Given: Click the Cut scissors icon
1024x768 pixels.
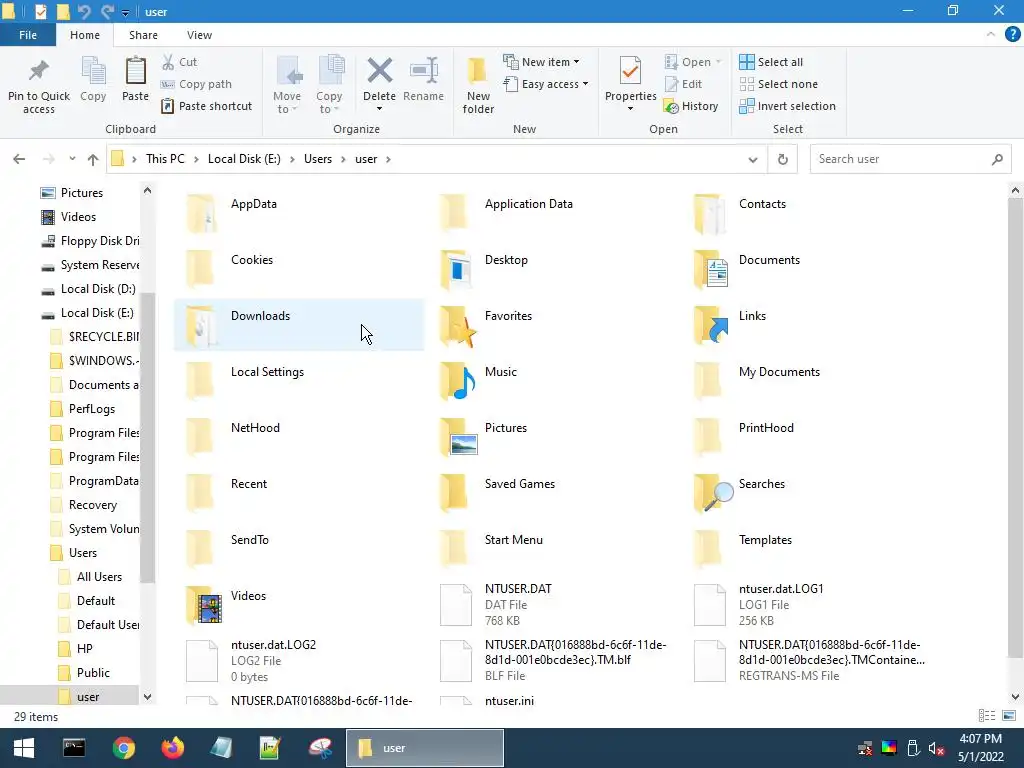Looking at the screenshot, I should tap(168, 62).
